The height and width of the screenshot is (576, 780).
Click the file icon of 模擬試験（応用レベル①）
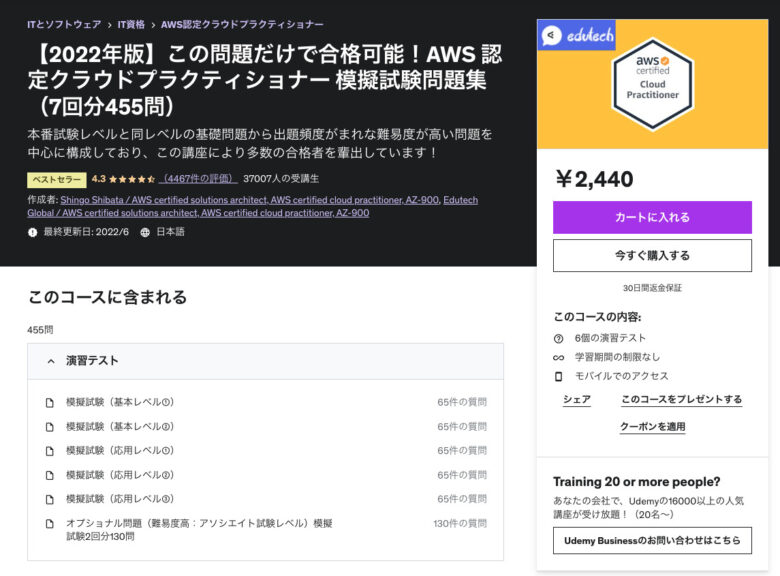click(49, 451)
